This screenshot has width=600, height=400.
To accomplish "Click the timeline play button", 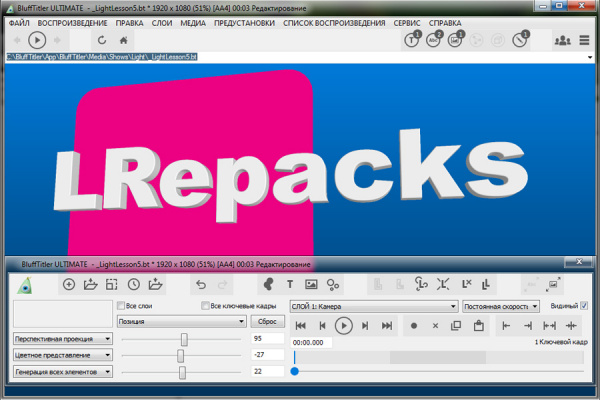I will click(x=344, y=326).
